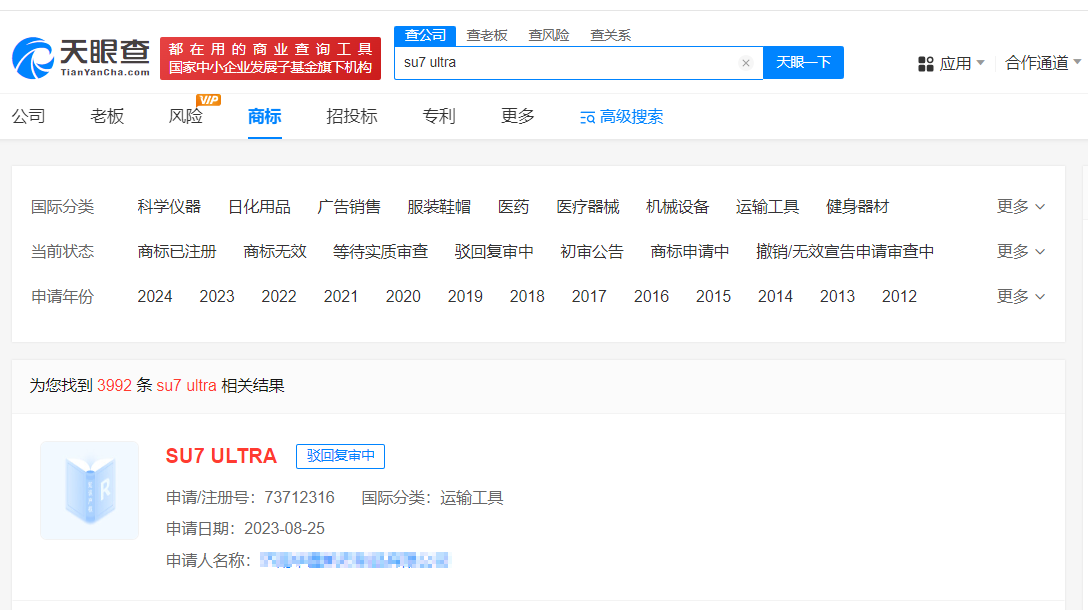
Task: Switch to the 专利 tab
Action: pyautogui.click(x=439, y=116)
